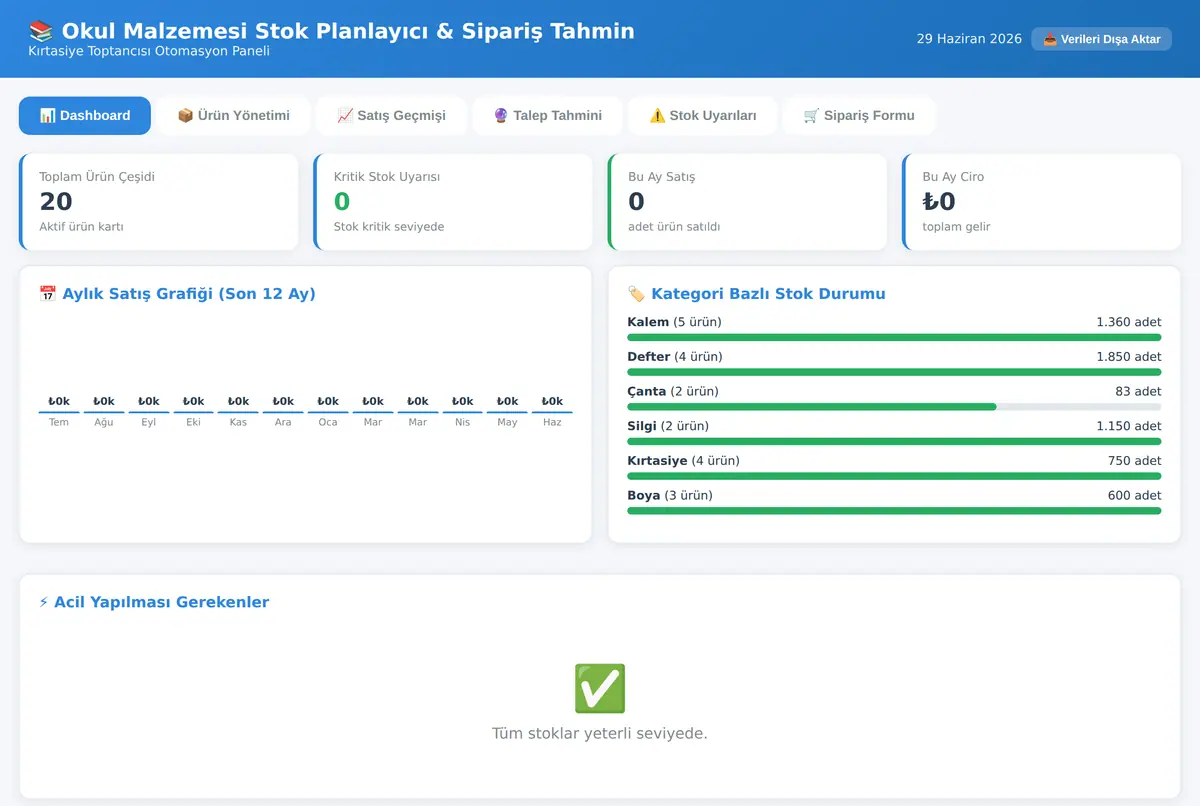Open the Talep Tahmini tab
The image size is (1200, 806).
(x=547, y=115)
